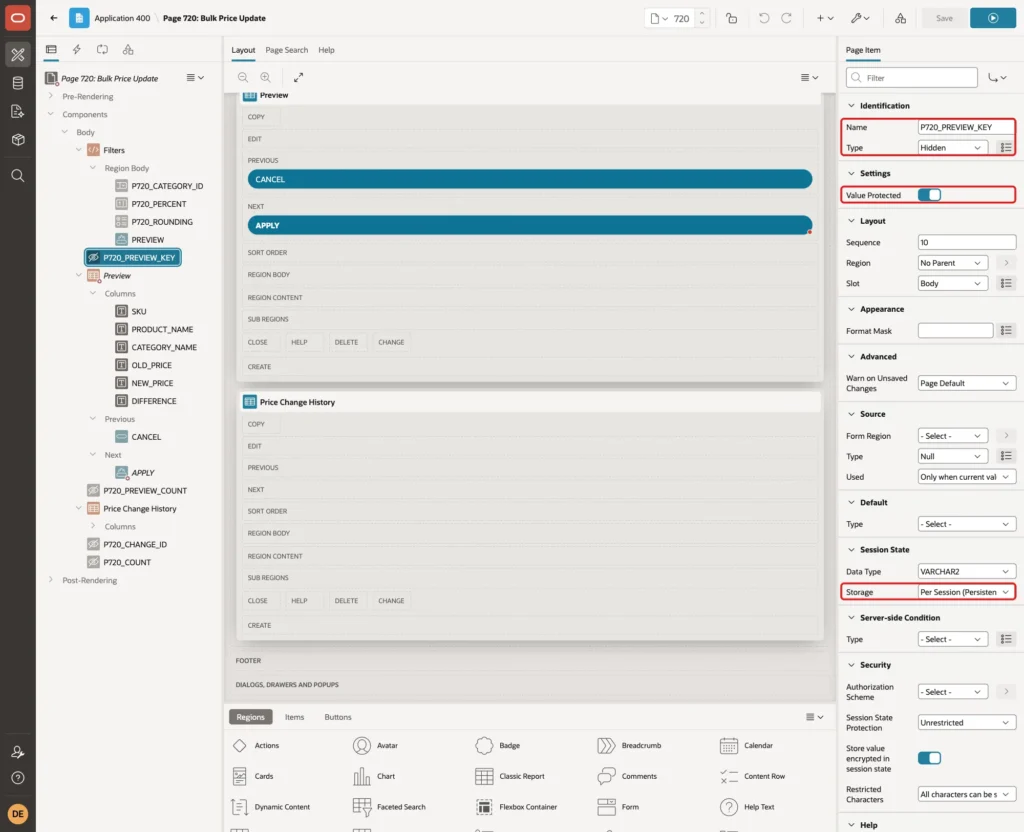Image resolution: width=1024 pixels, height=832 pixels.
Task: Switch to the Layout tab
Action: click(x=243, y=50)
